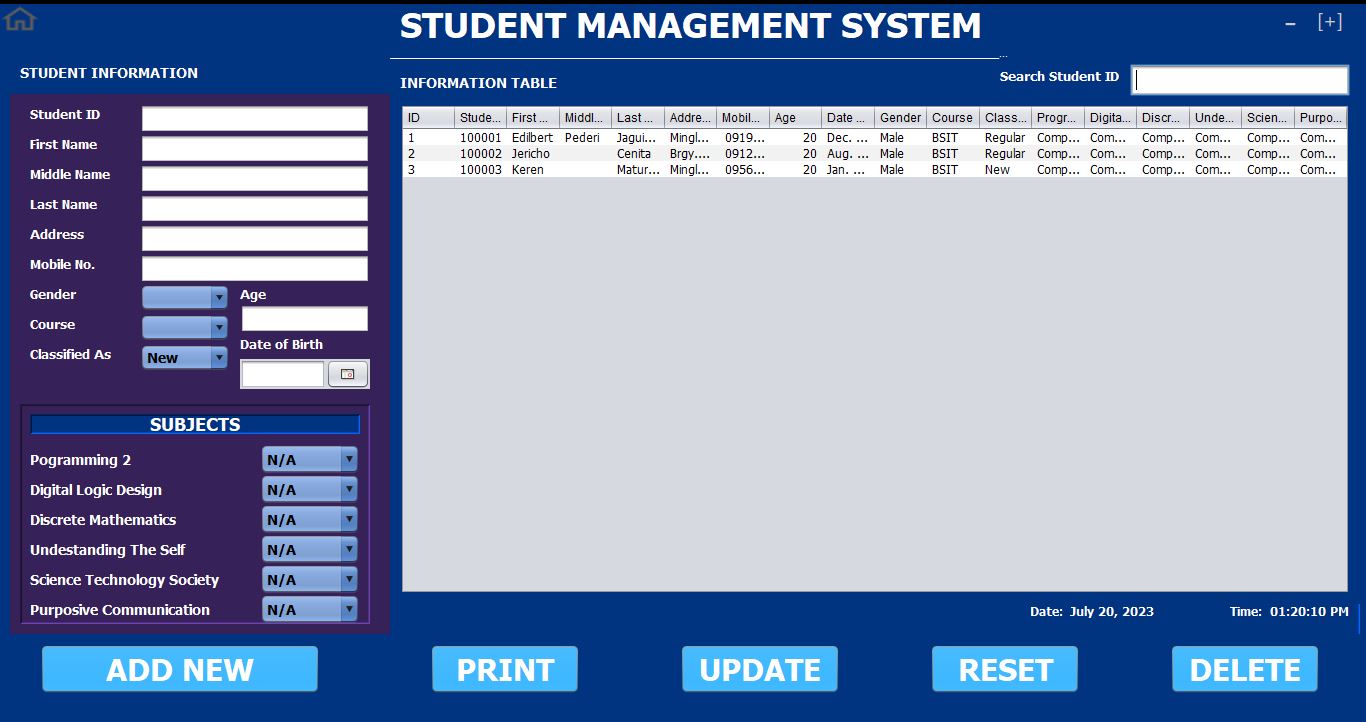
Task: Click the minimize dash icon
Action: click(1290, 23)
